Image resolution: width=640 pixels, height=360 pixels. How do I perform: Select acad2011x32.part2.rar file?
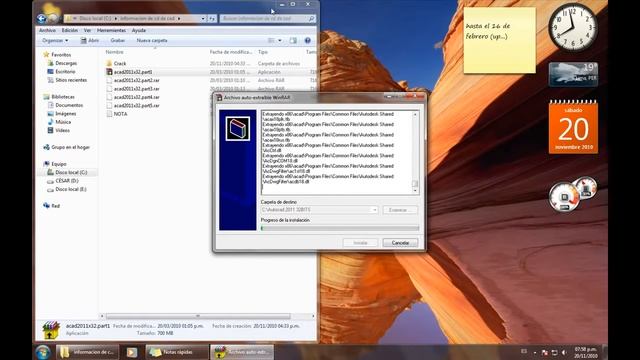point(136,80)
